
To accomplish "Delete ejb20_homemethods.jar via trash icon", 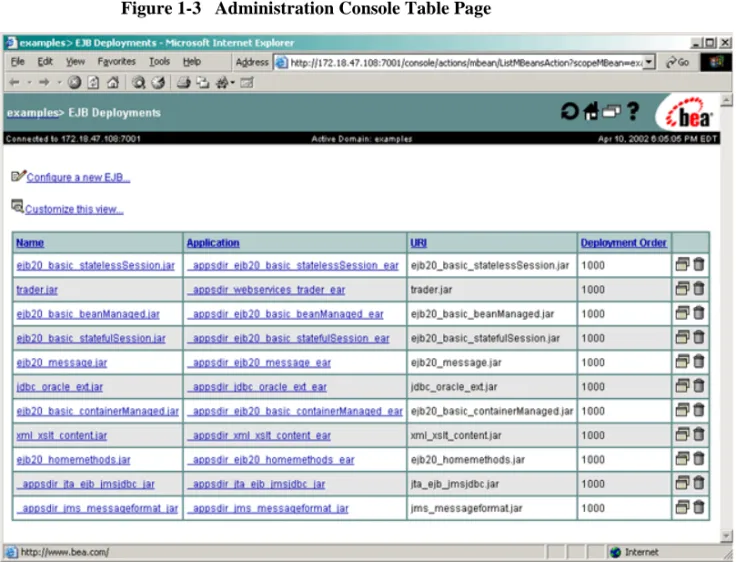I will pyautogui.click(x=699, y=459).
